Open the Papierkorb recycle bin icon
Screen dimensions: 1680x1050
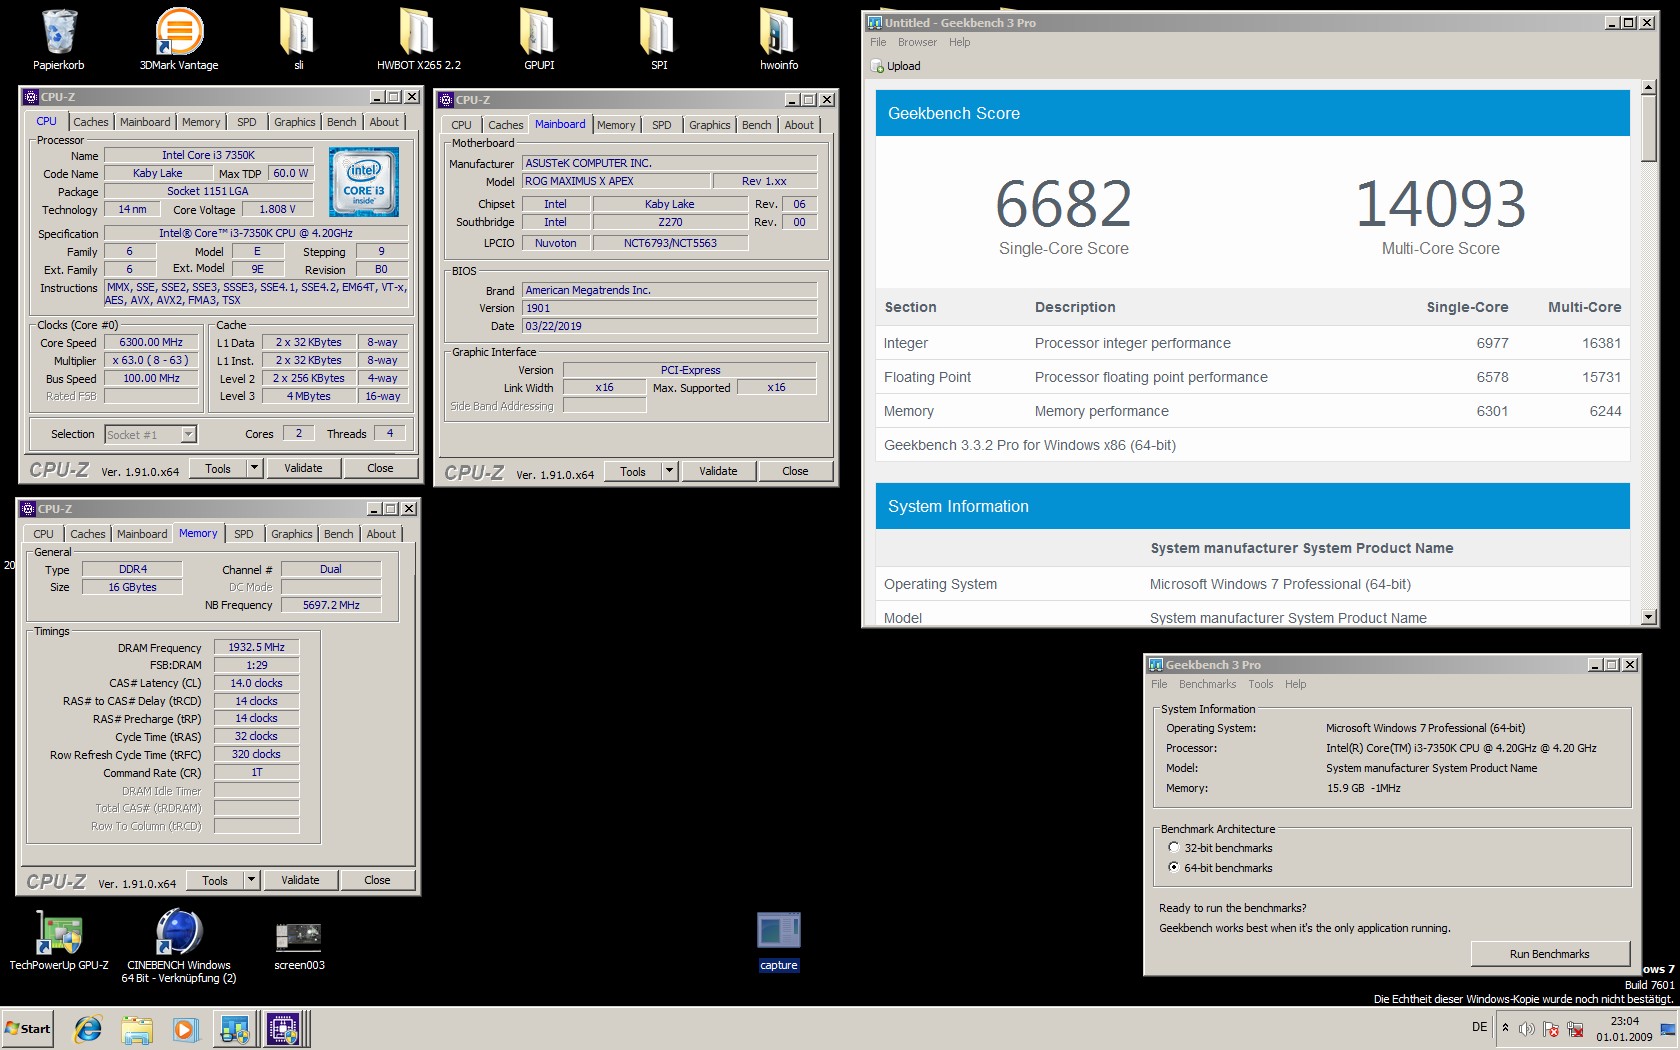pyautogui.click(x=59, y=40)
